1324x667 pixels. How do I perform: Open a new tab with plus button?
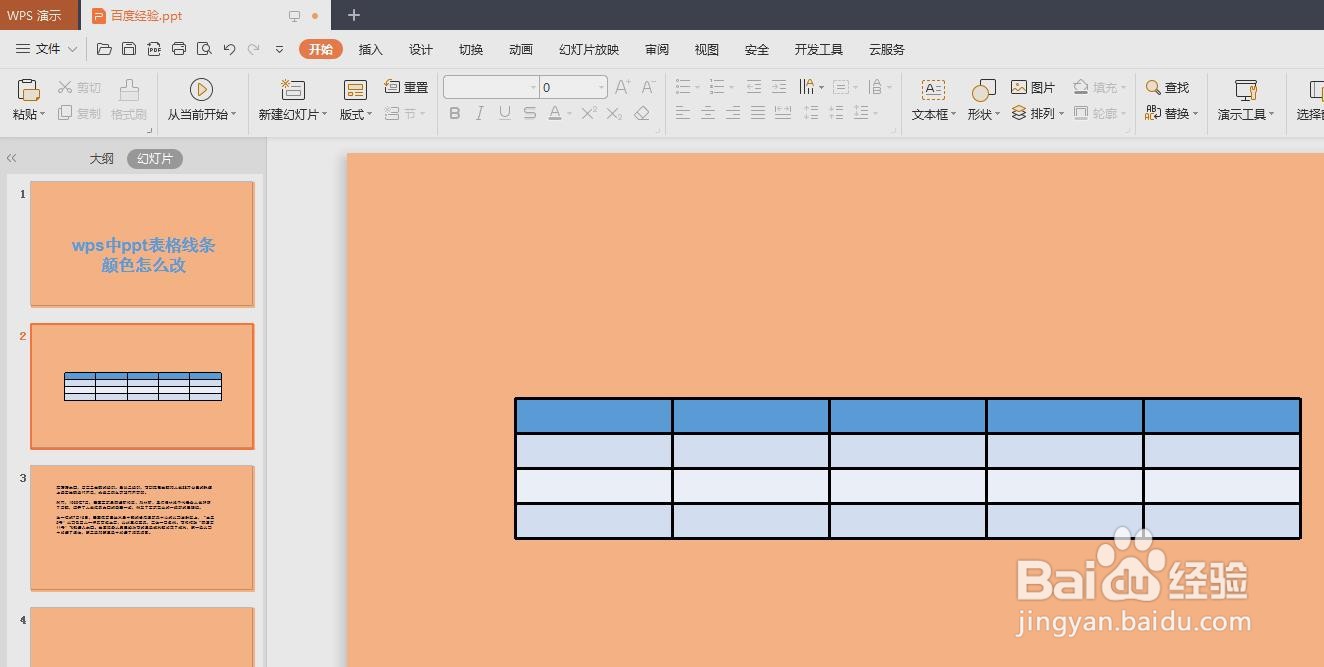point(354,15)
